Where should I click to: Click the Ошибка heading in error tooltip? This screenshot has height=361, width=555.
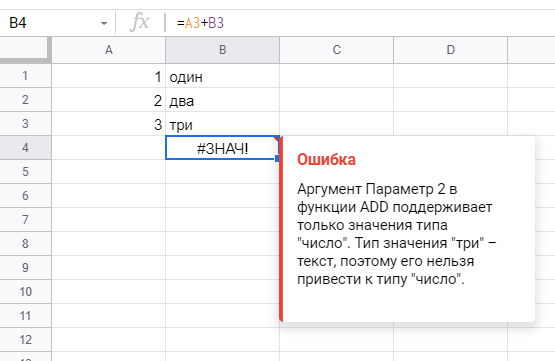(x=326, y=160)
